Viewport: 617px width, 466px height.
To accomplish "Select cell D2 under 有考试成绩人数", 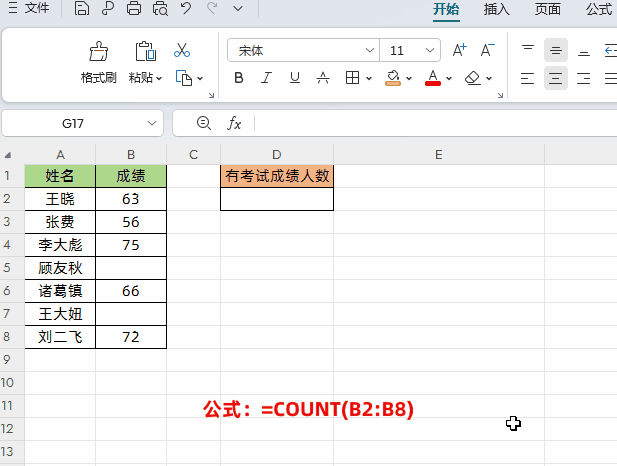I will pyautogui.click(x=277, y=199).
